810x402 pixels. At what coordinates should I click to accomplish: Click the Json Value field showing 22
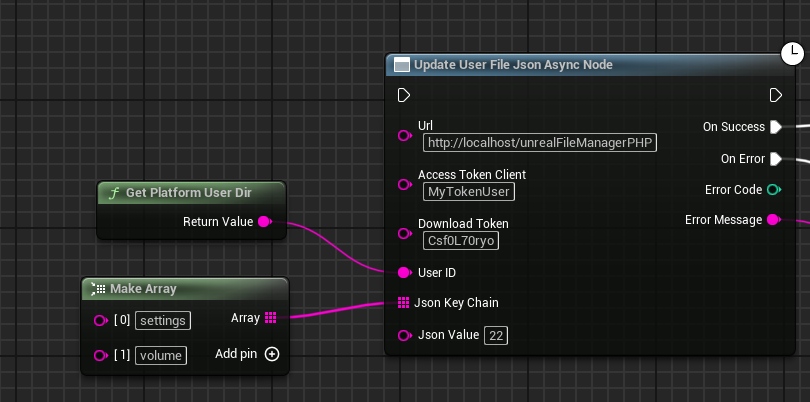click(x=496, y=336)
